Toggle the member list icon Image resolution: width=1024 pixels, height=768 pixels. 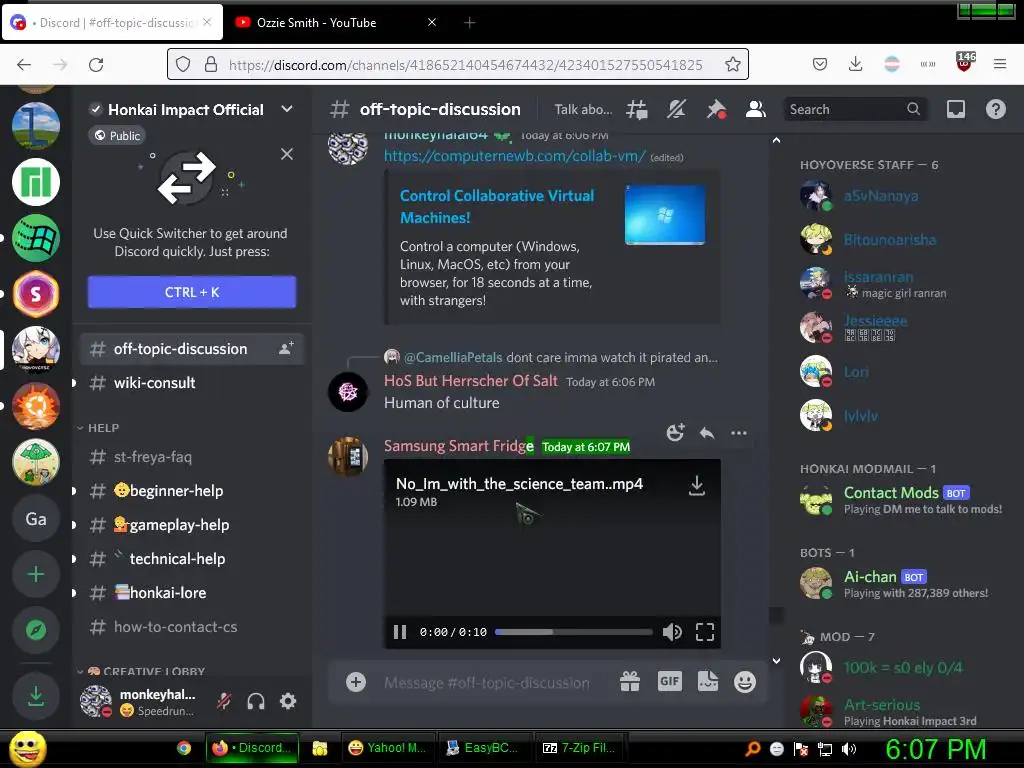click(x=756, y=109)
